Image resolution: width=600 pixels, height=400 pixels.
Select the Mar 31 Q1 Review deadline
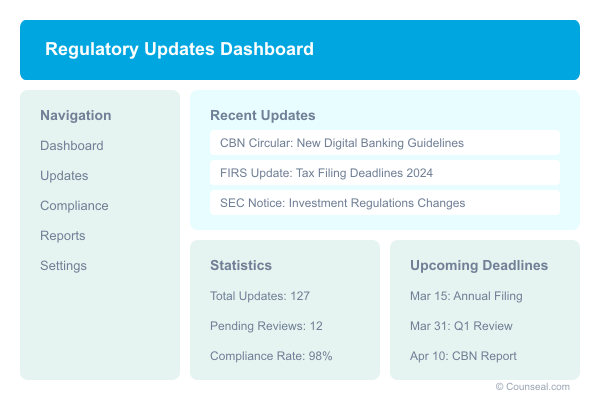461,326
